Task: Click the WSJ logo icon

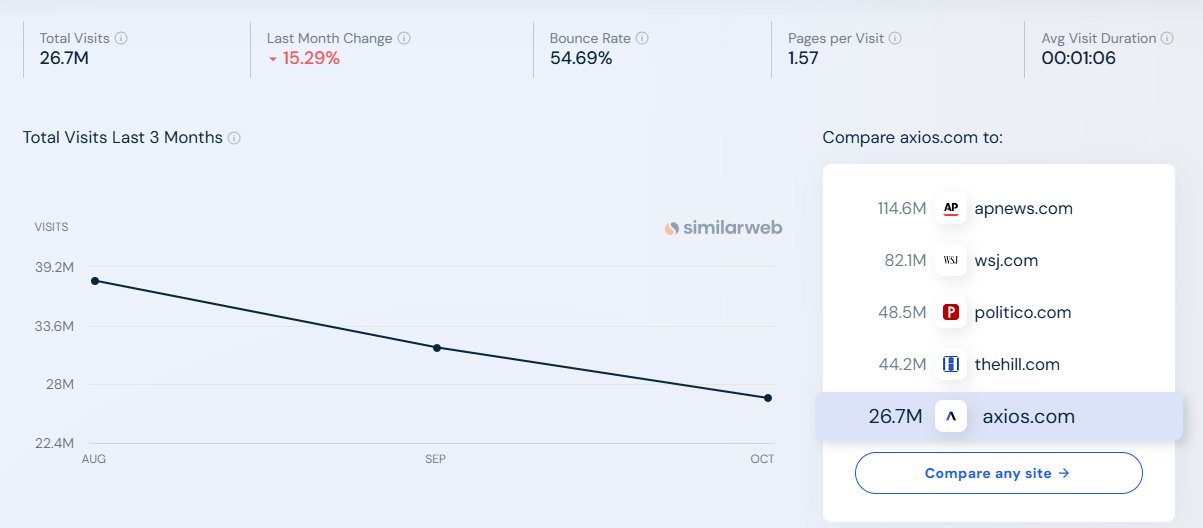Action: click(x=951, y=261)
